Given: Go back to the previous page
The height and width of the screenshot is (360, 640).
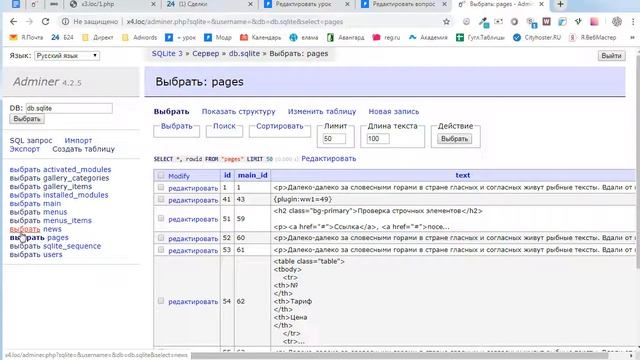Looking at the screenshot, I should pyautogui.click(x=13, y=22).
